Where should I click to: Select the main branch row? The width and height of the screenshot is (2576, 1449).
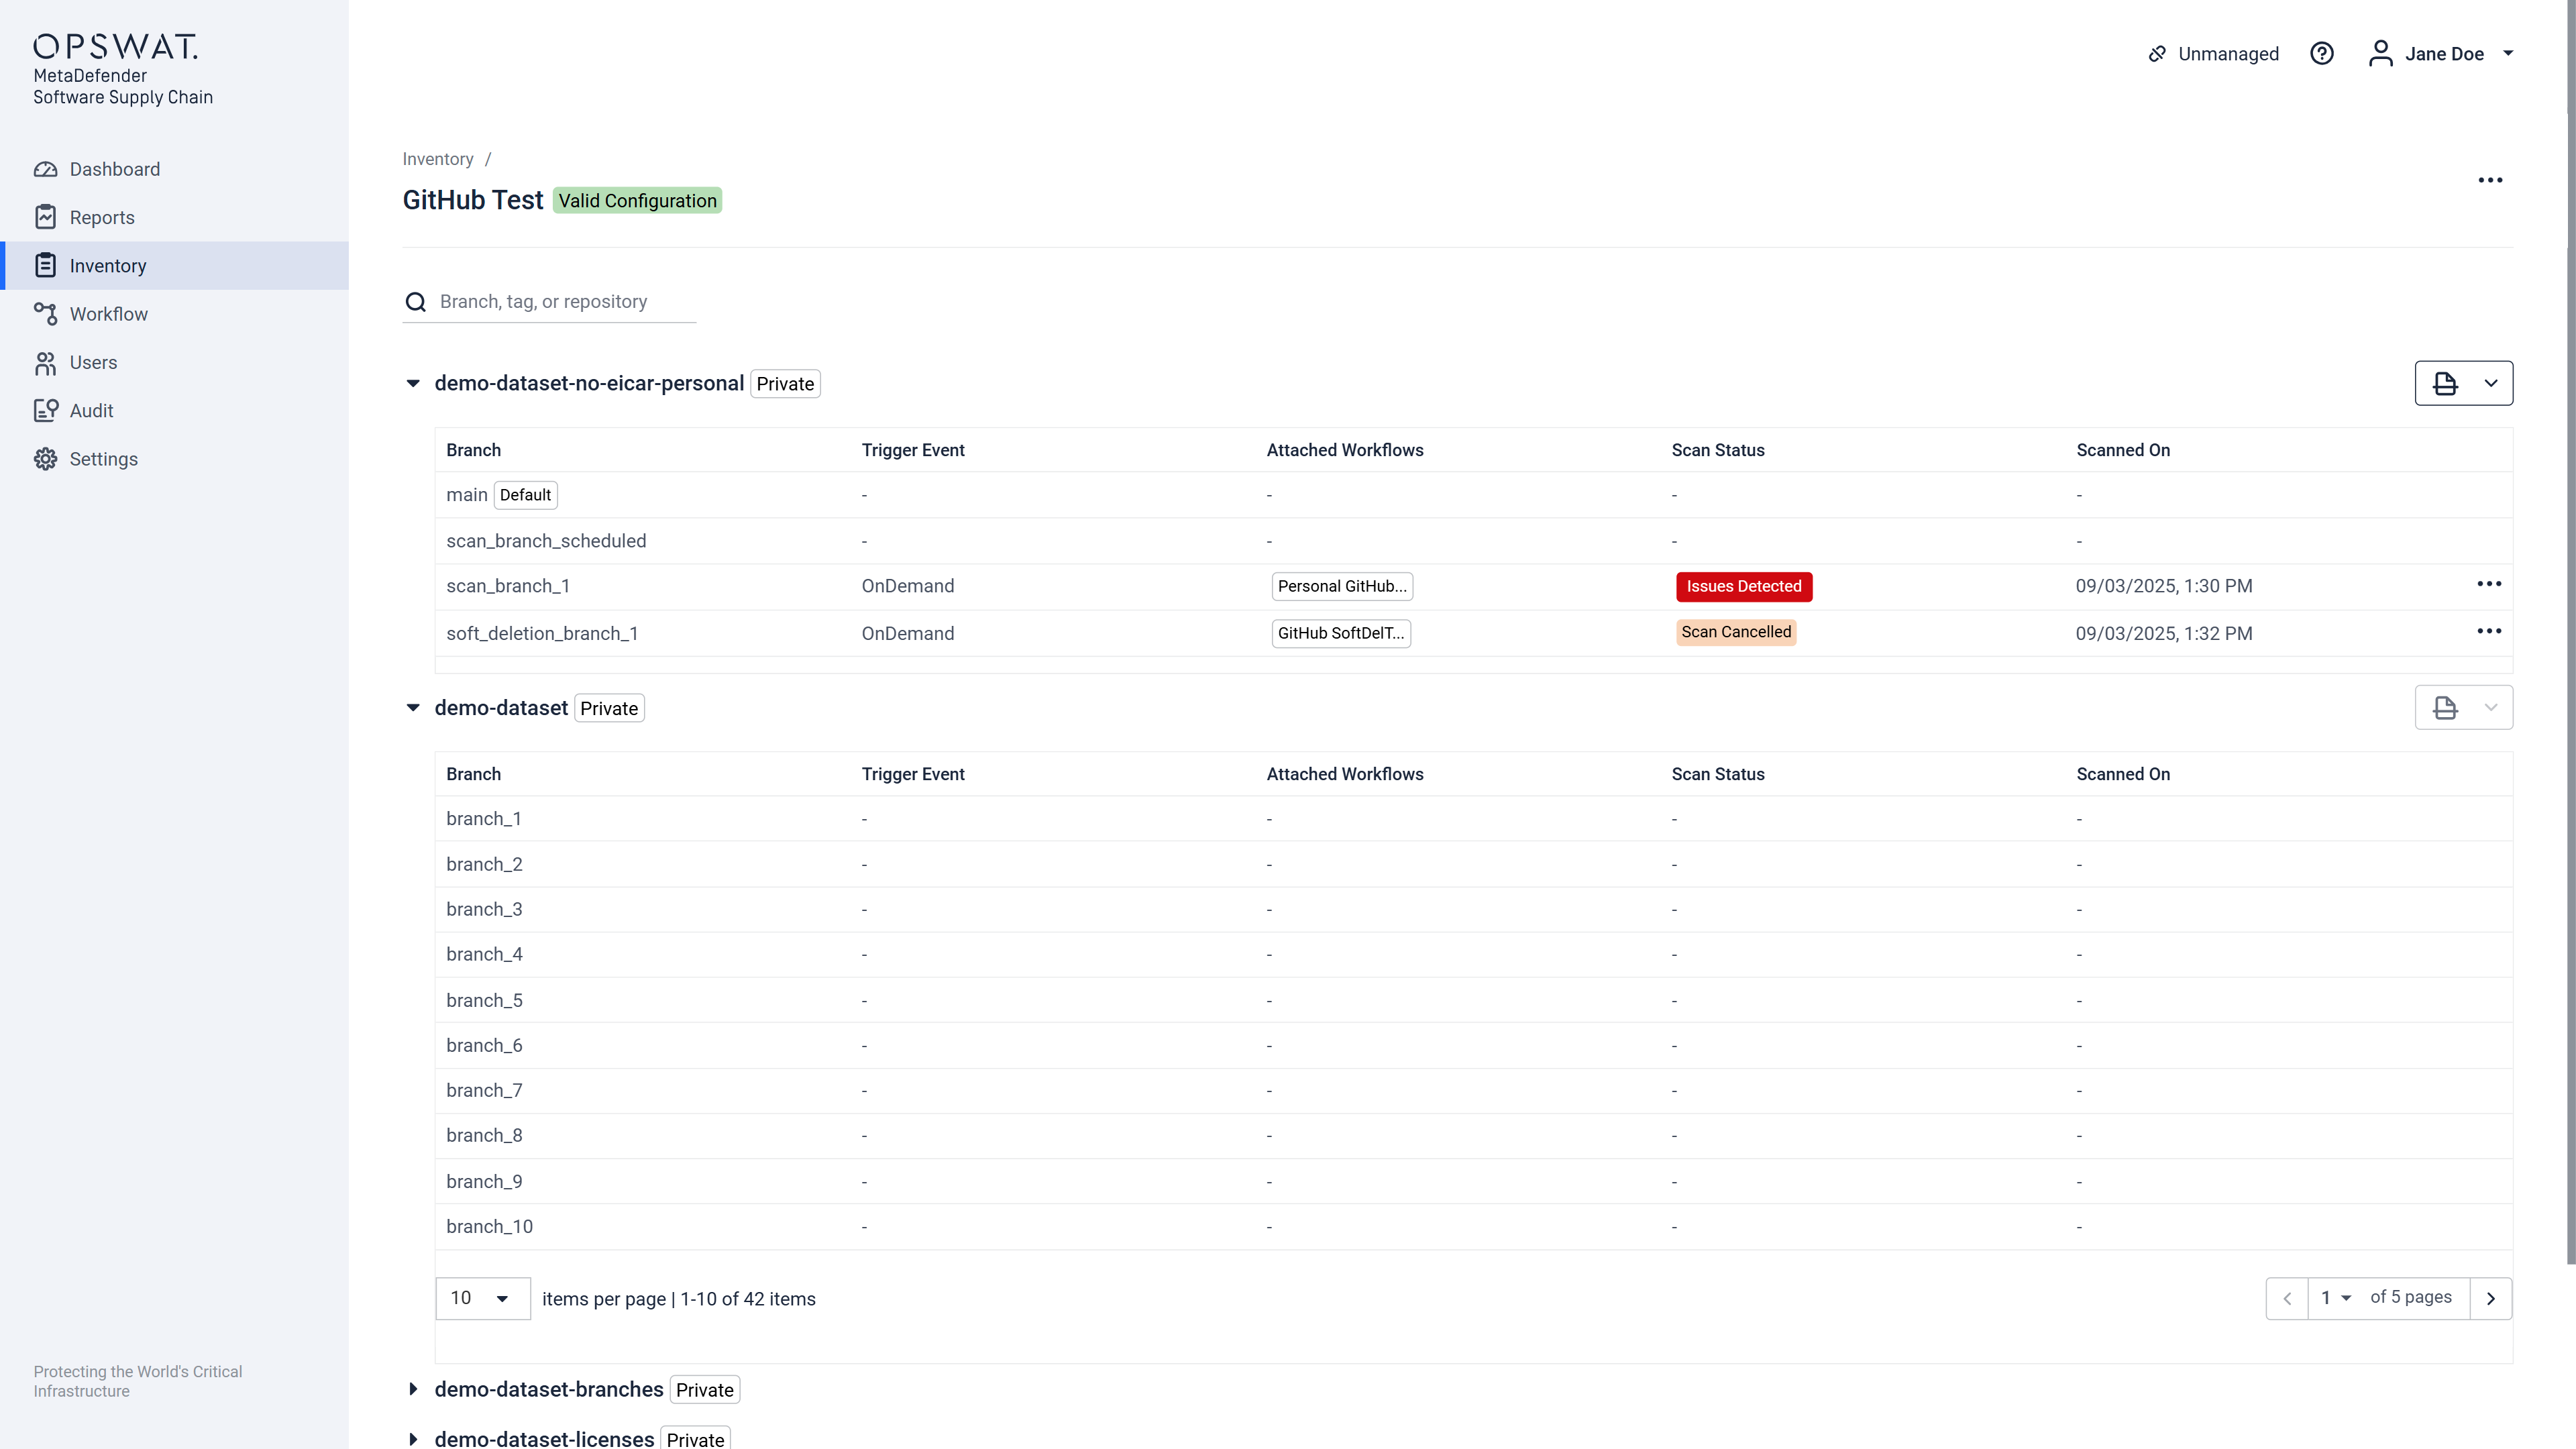click(x=1473, y=495)
